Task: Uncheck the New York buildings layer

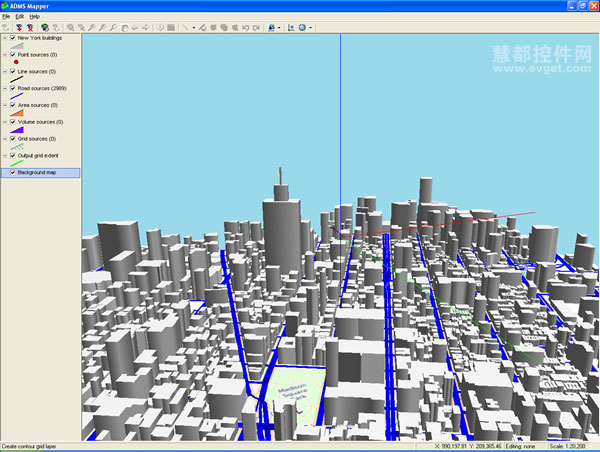Action: tap(13, 38)
